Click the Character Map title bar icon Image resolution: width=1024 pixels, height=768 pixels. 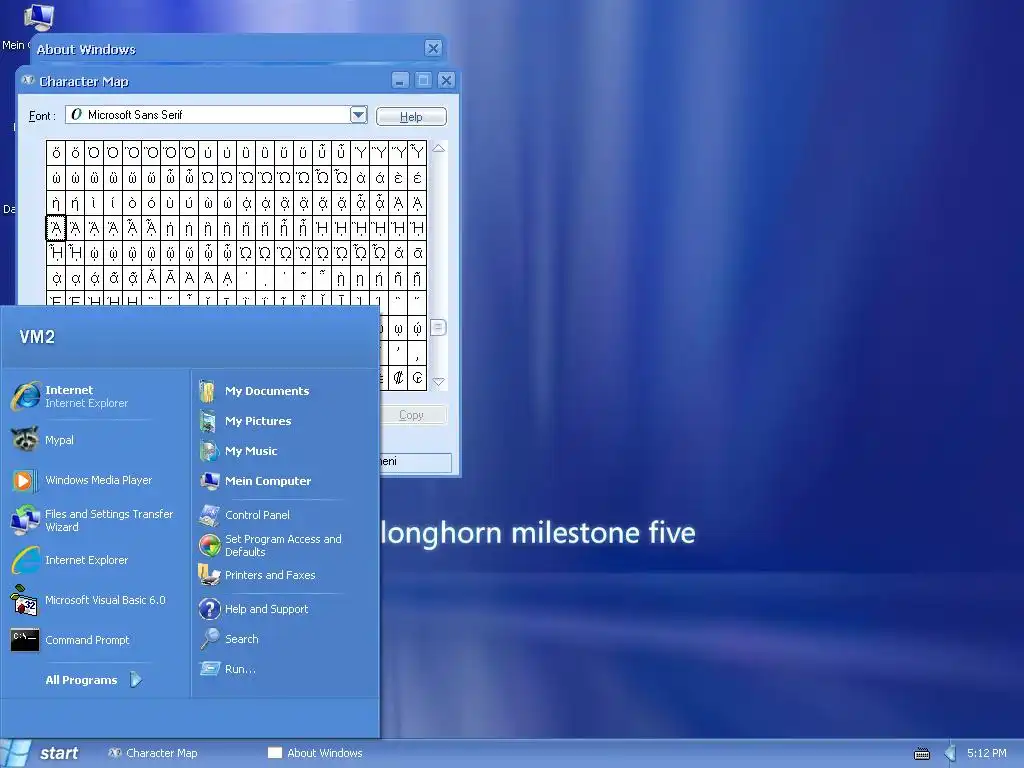click(x=28, y=80)
